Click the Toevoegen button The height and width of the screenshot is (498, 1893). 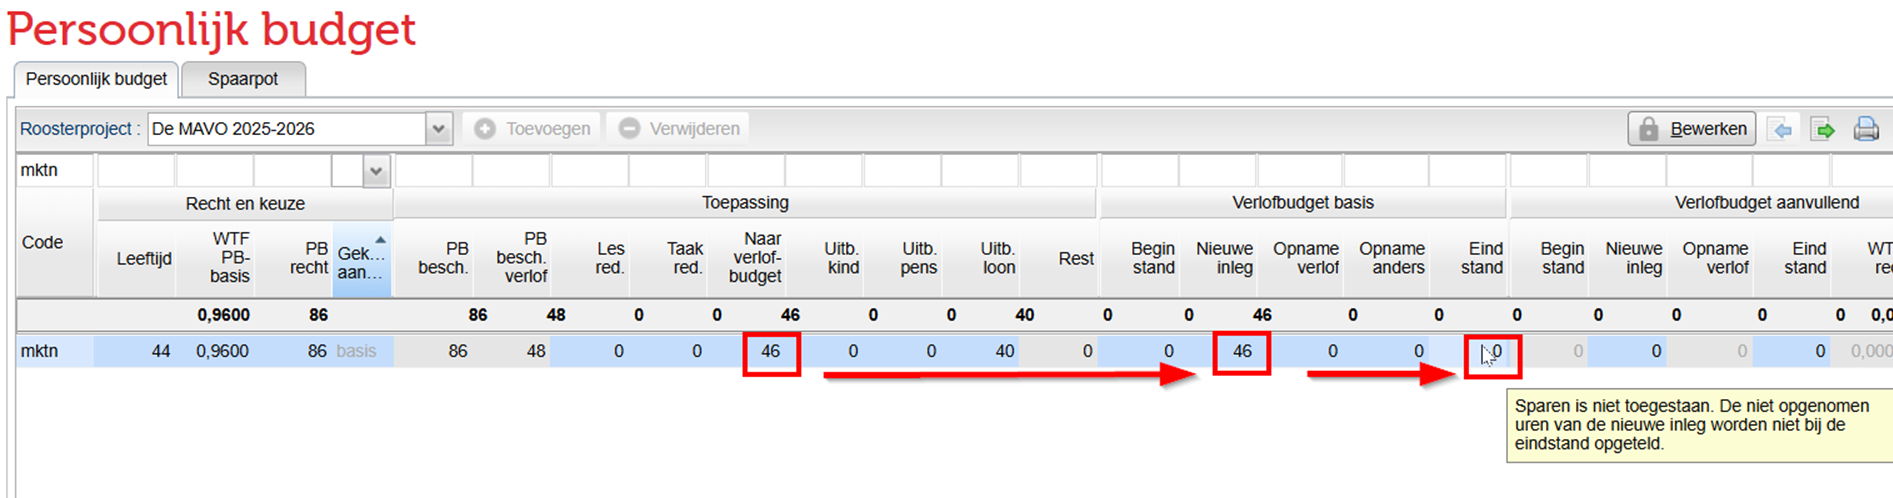[535, 129]
